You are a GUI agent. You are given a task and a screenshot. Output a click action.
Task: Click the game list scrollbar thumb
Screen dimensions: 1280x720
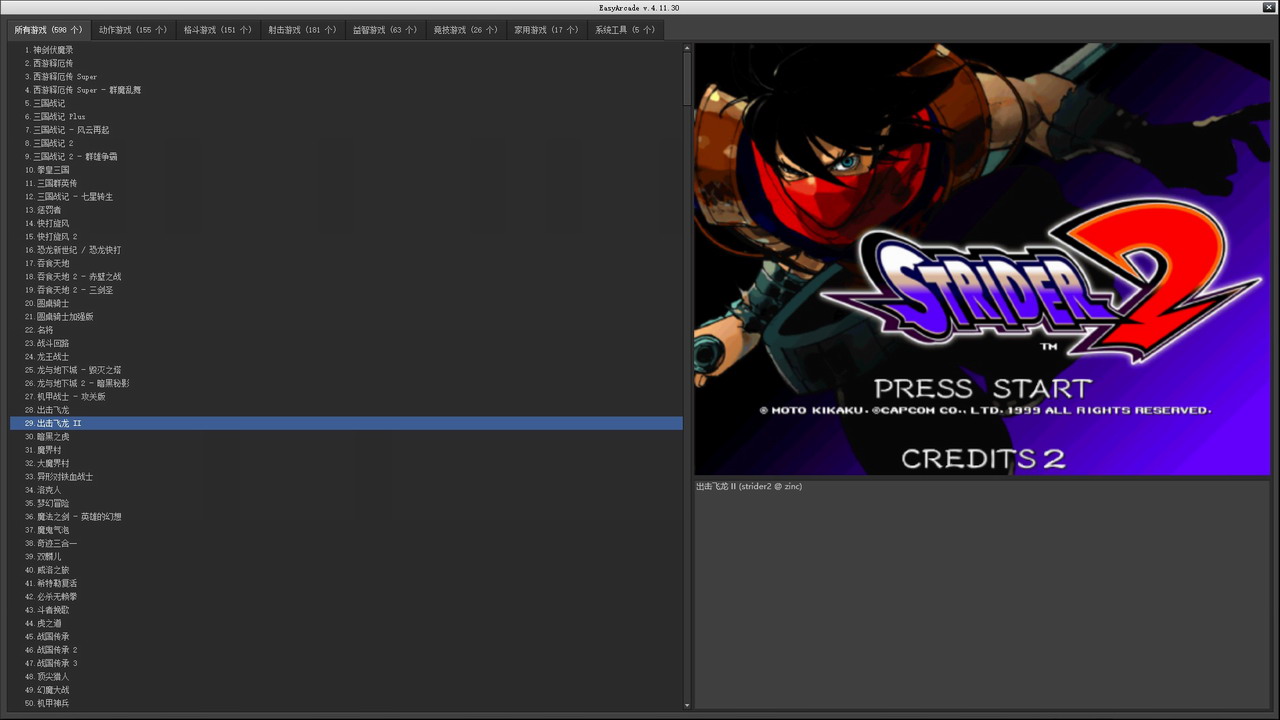687,79
